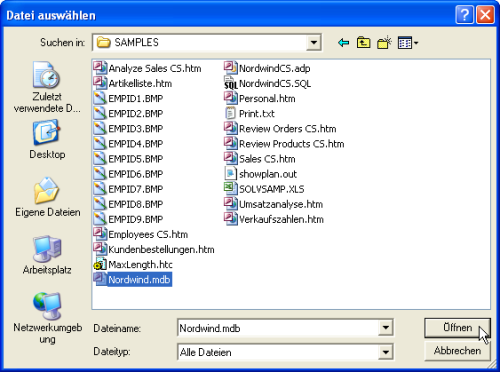Image resolution: width=500 pixels, height=372 pixels.
Task: Select the EMPID5.BMP file icon
Action: point(100,159)
